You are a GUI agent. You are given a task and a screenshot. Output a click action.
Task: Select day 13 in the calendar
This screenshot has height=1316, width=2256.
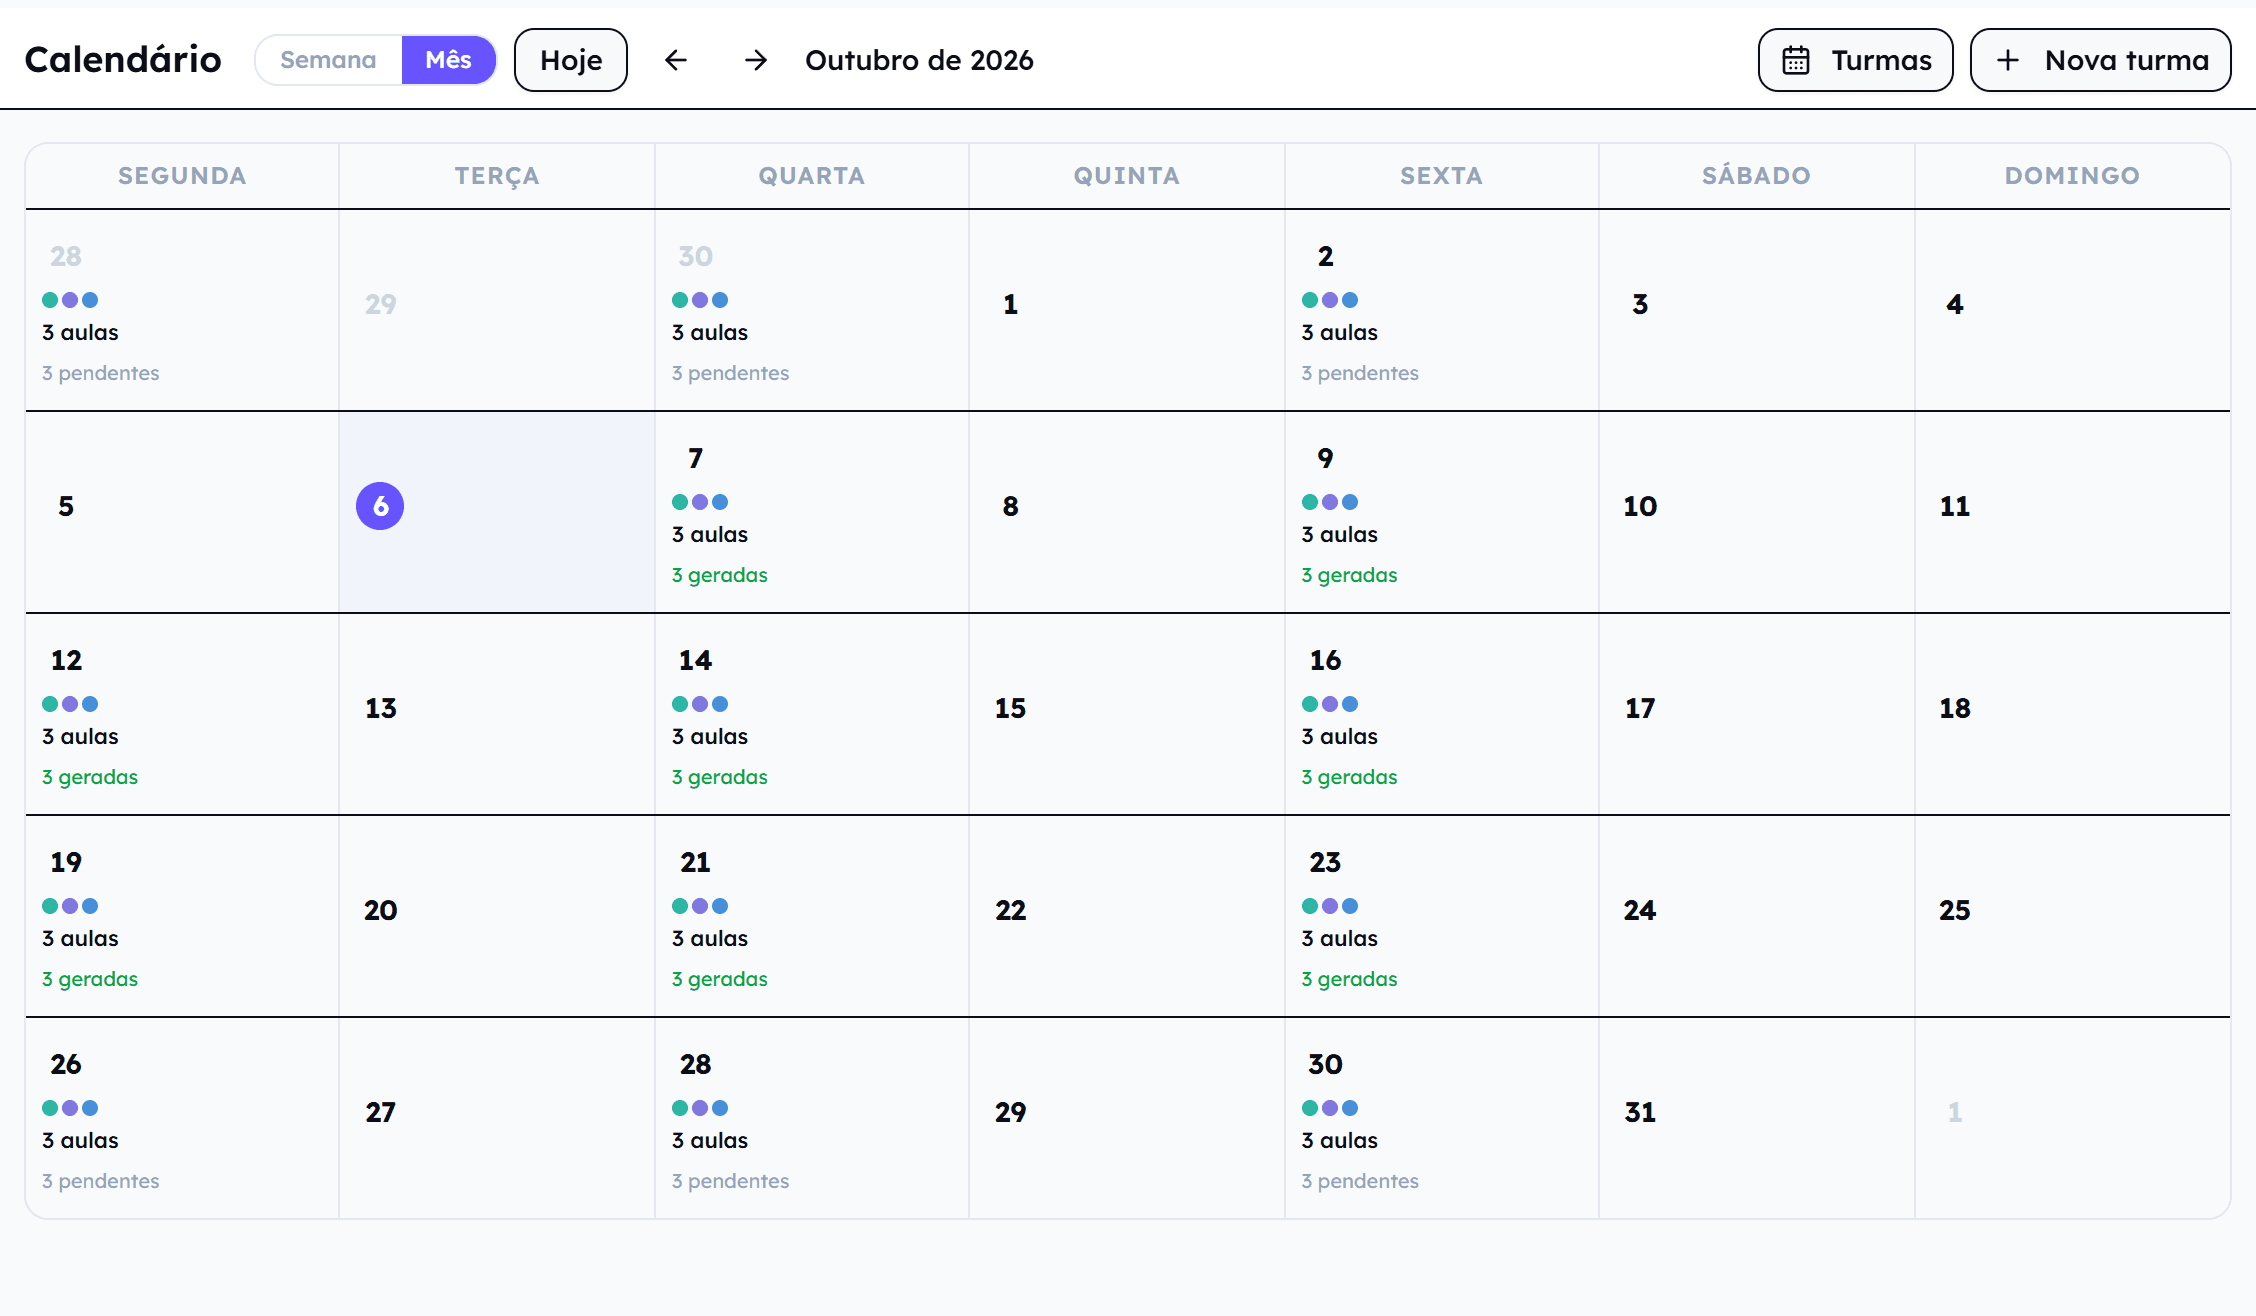point(380,708)
